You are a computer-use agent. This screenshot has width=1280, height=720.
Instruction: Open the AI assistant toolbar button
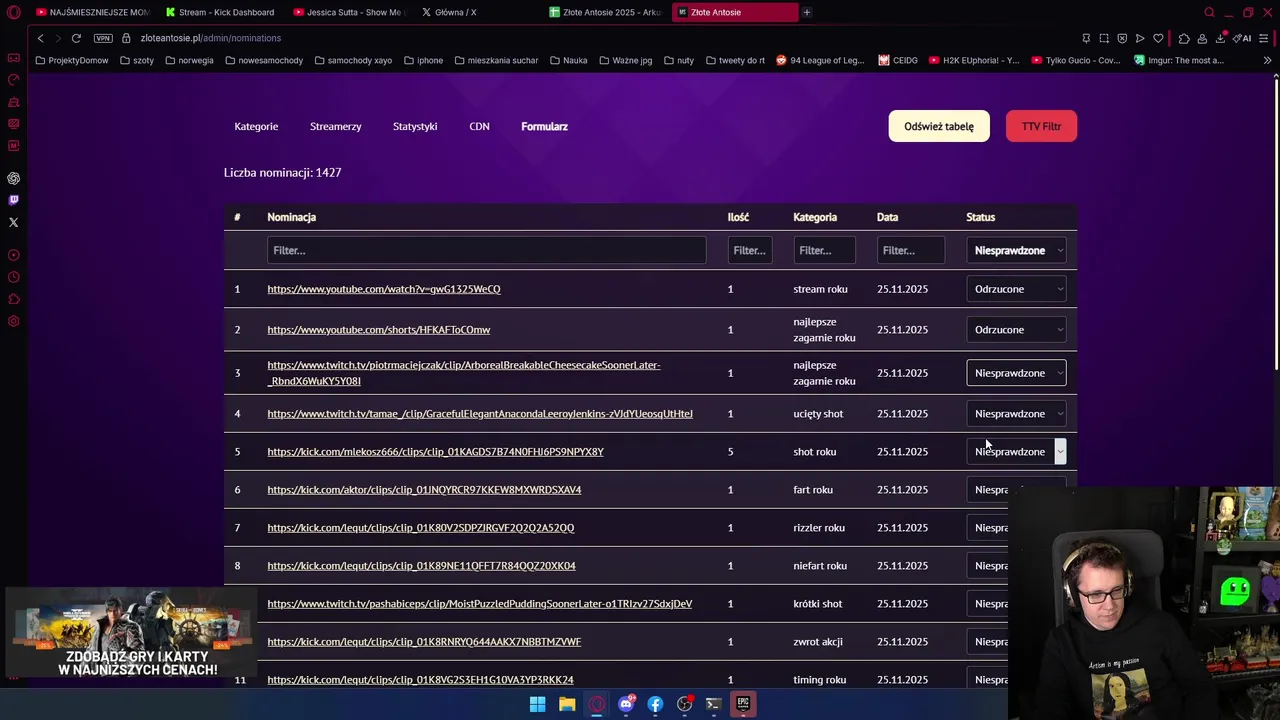[1242, 38]
